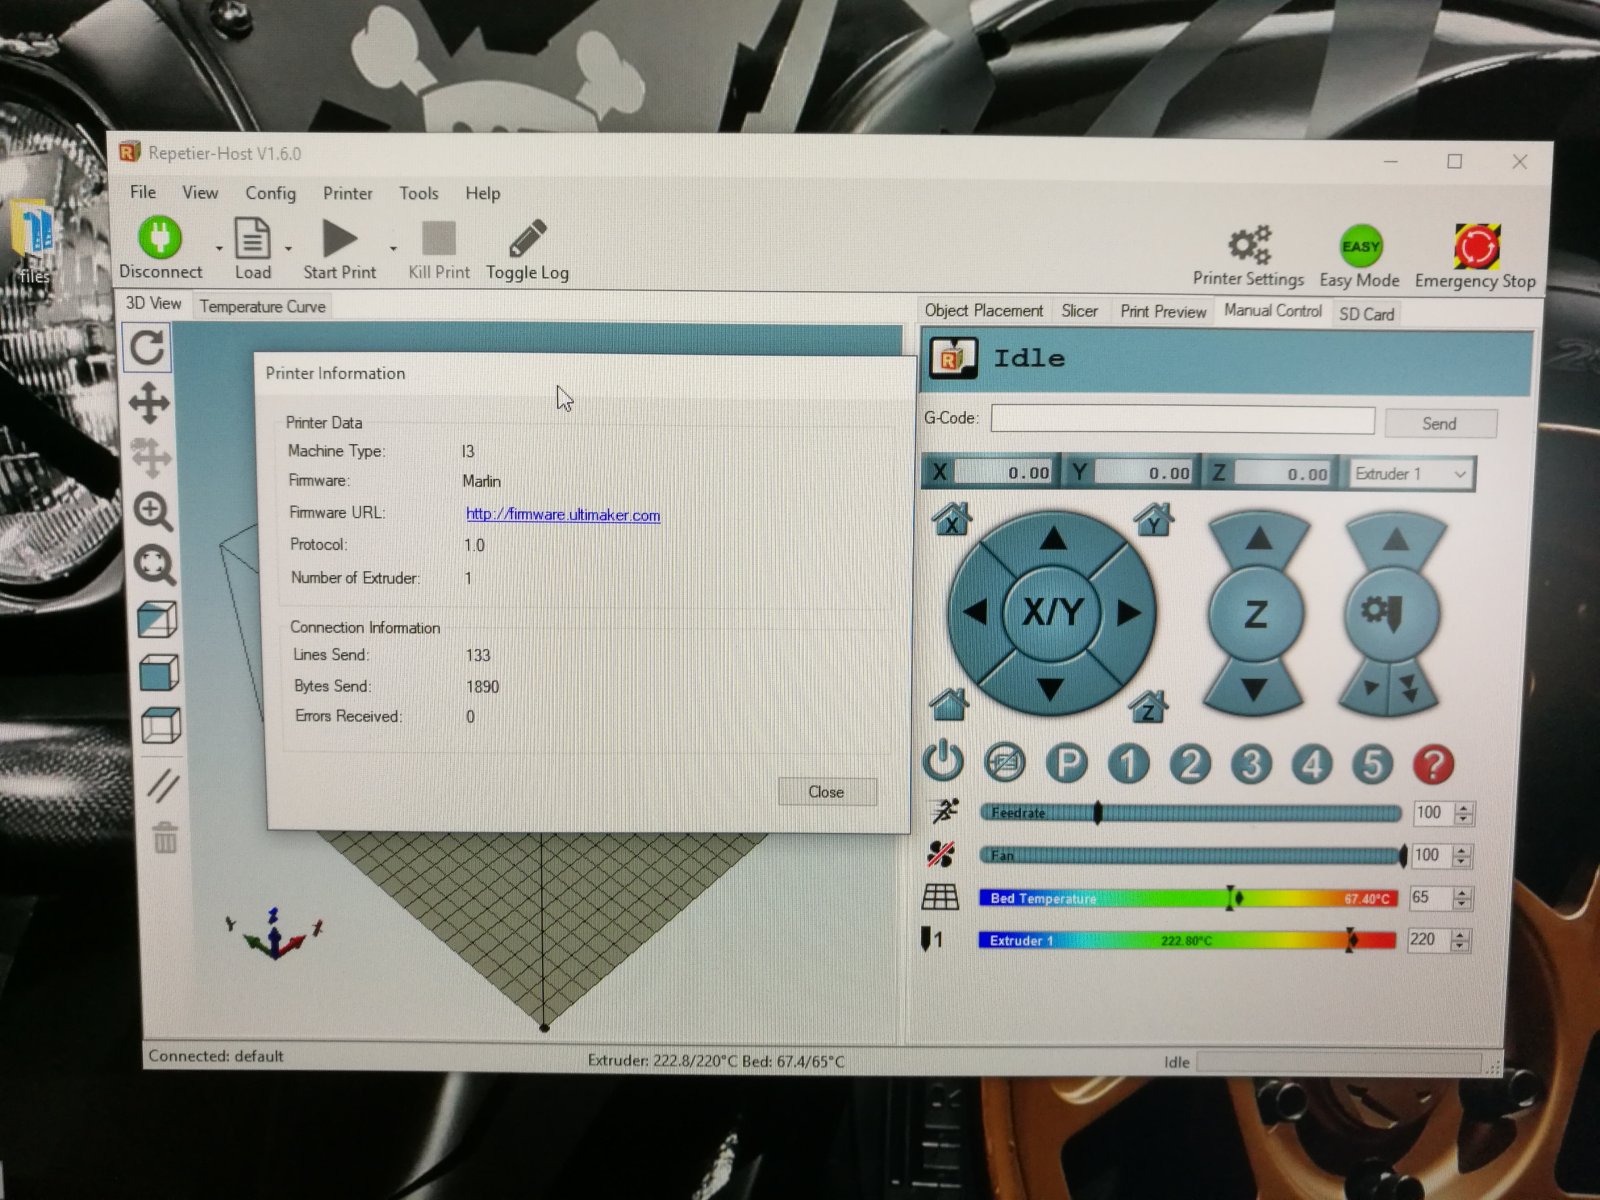Screen dimensions: 1600x1200
Task: Open the Printer menu
Action: click(x=347, y=193)
